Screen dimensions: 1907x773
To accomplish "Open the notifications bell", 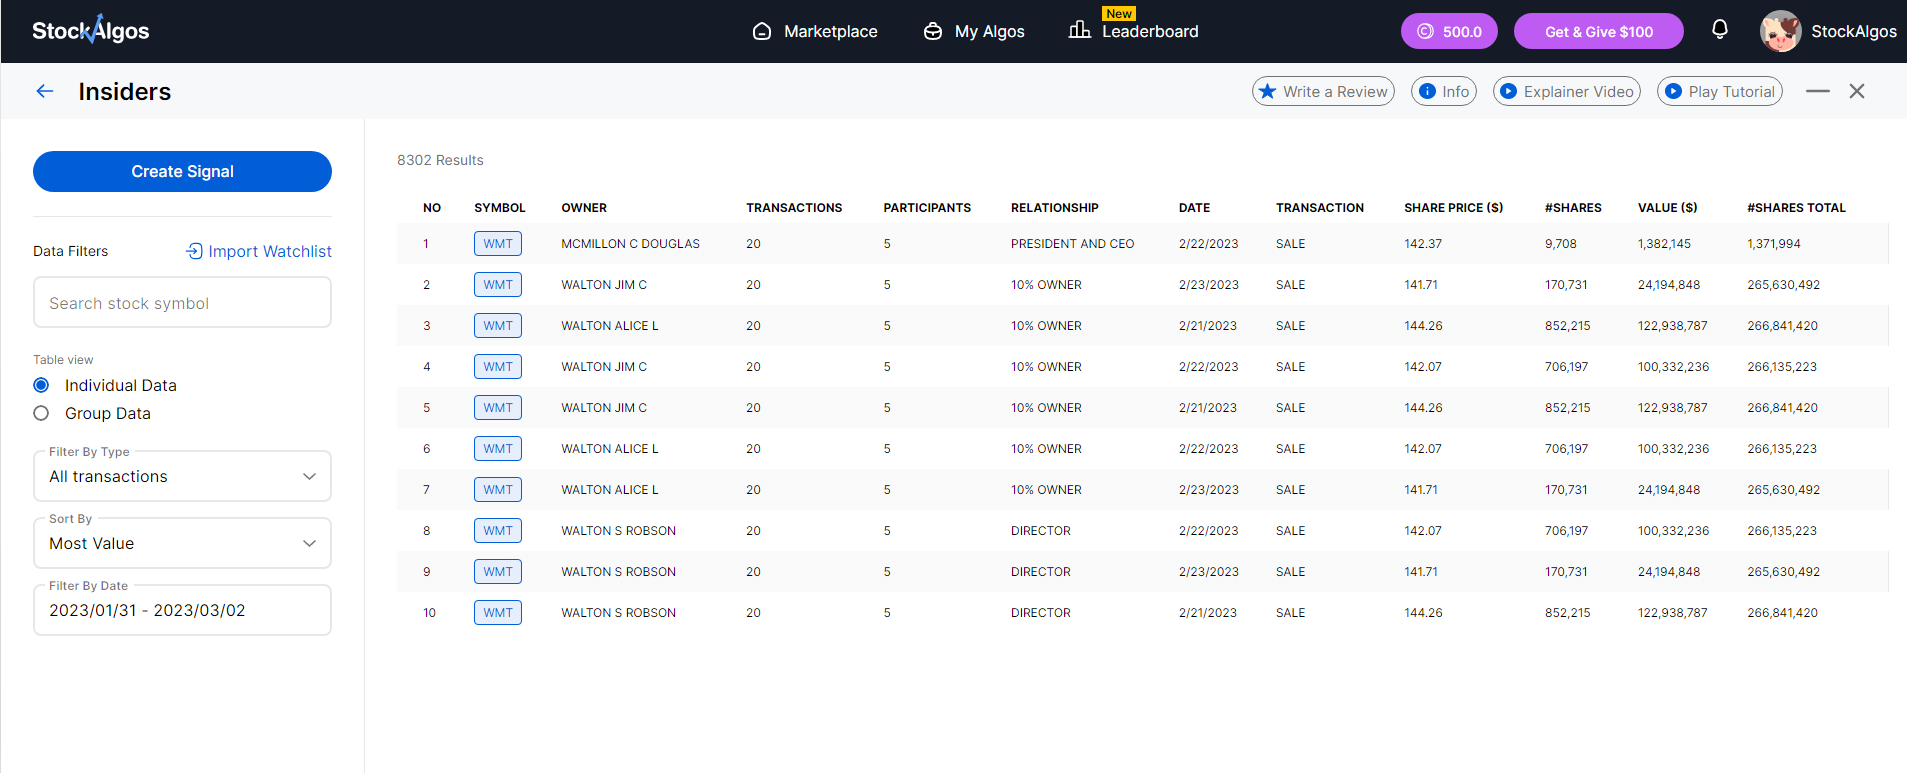I will pyautogui.click(x=1719, y=30).
